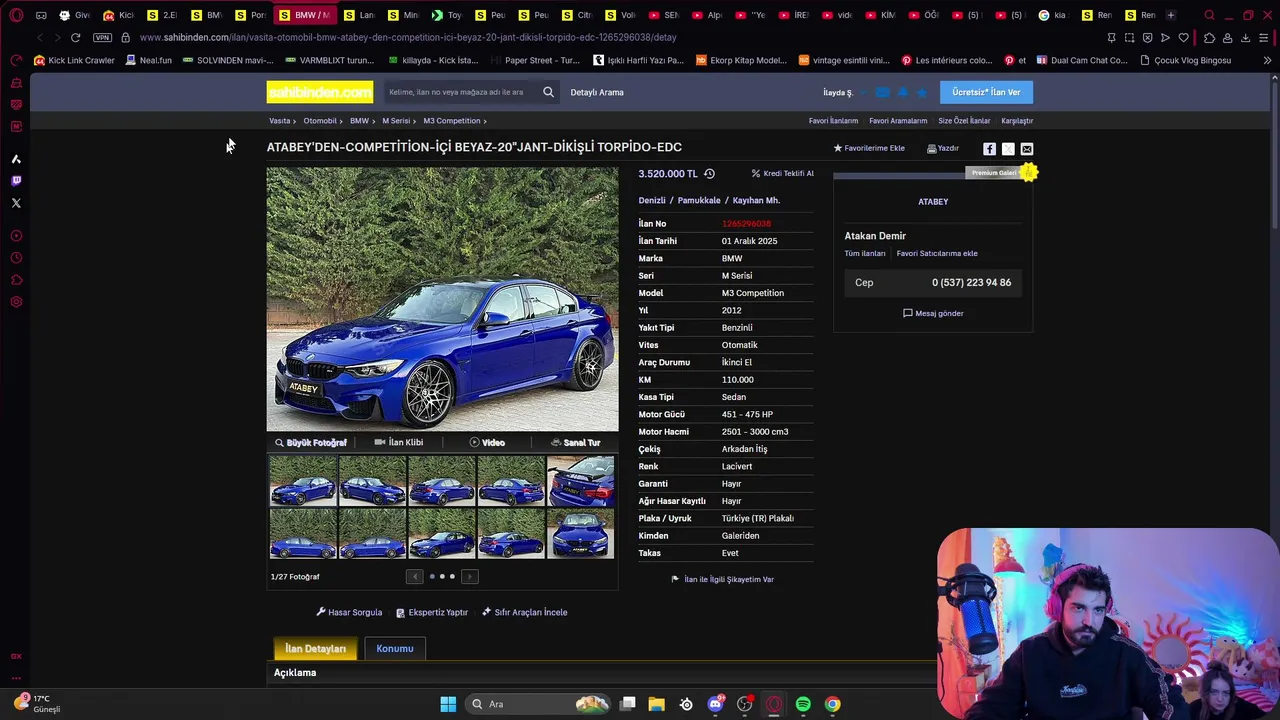Activate the BMW / M browser tab

(x=304, y=15)
